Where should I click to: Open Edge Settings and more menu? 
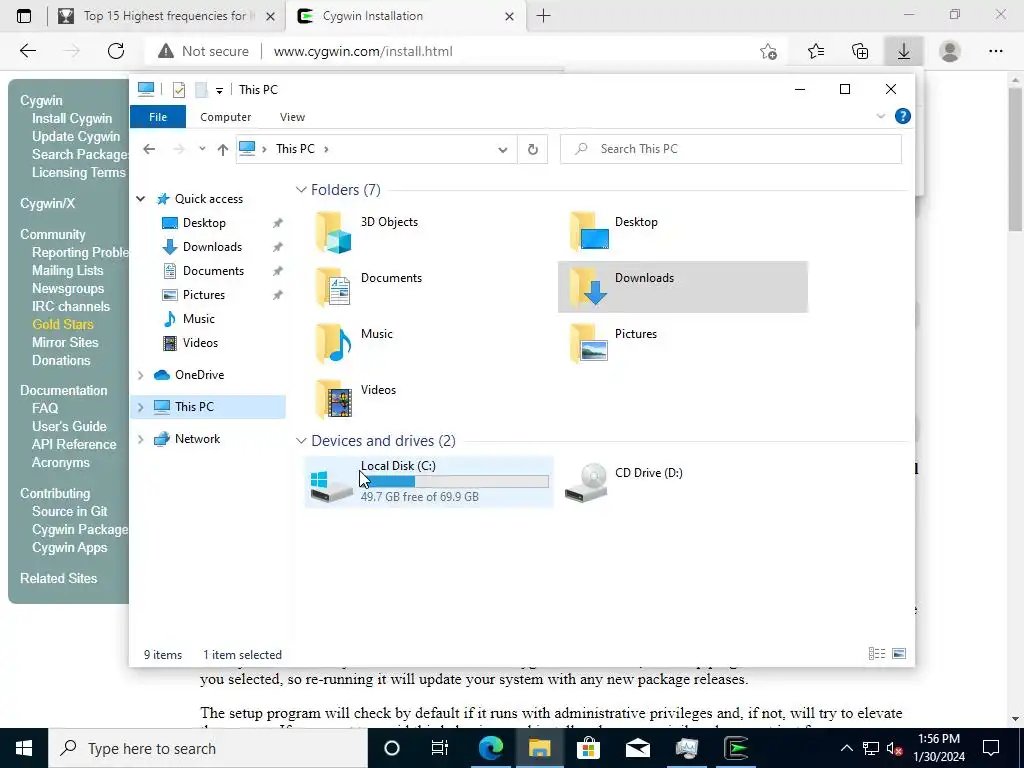coord(995,51)
